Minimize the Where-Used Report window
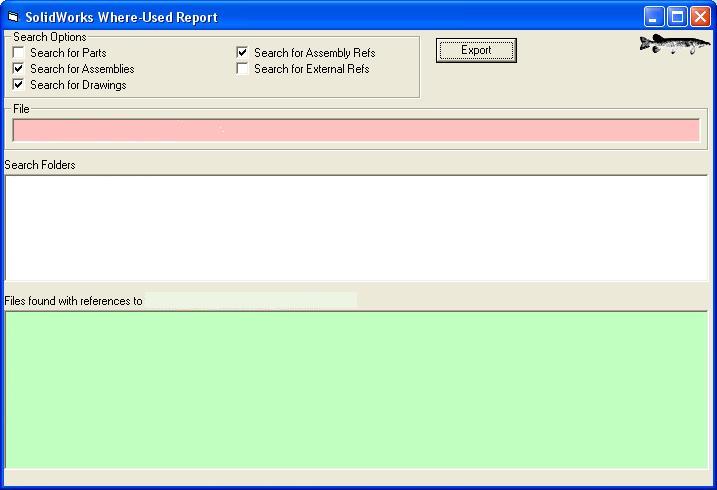The width and height of the screenshot is (717, 490). [x=654, y=17]
